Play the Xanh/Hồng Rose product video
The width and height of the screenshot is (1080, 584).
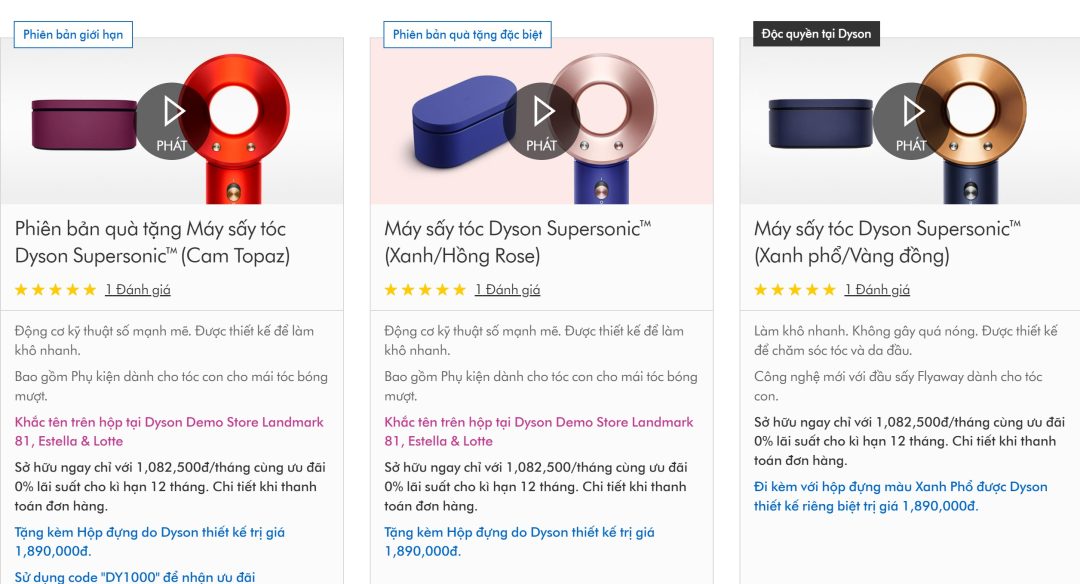tap(542, 121)
